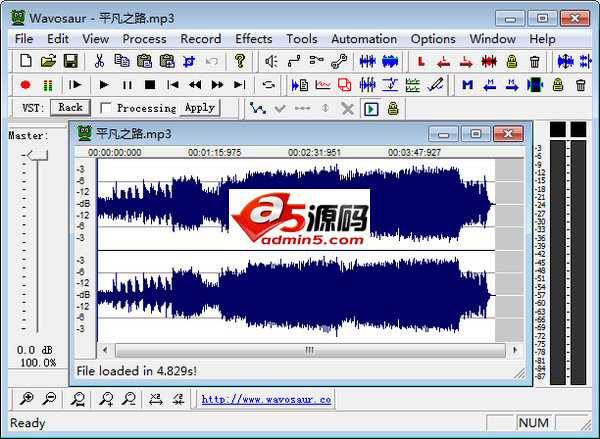Open the File menu
600x439 pixels.
24,39
